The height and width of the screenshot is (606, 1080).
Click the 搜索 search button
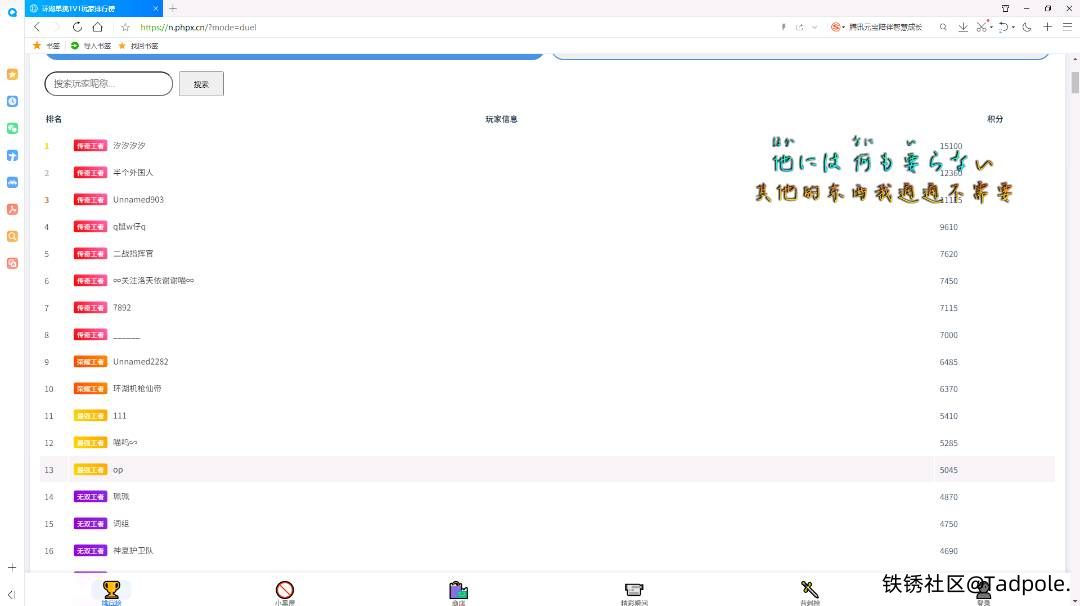coord(201,84)
